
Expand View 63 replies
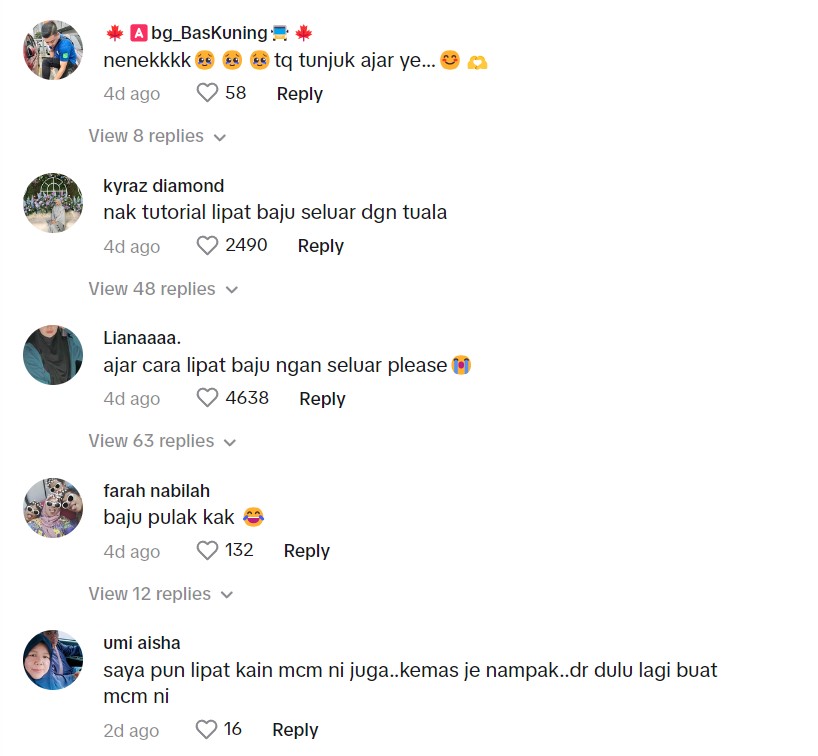pos(162,441)
